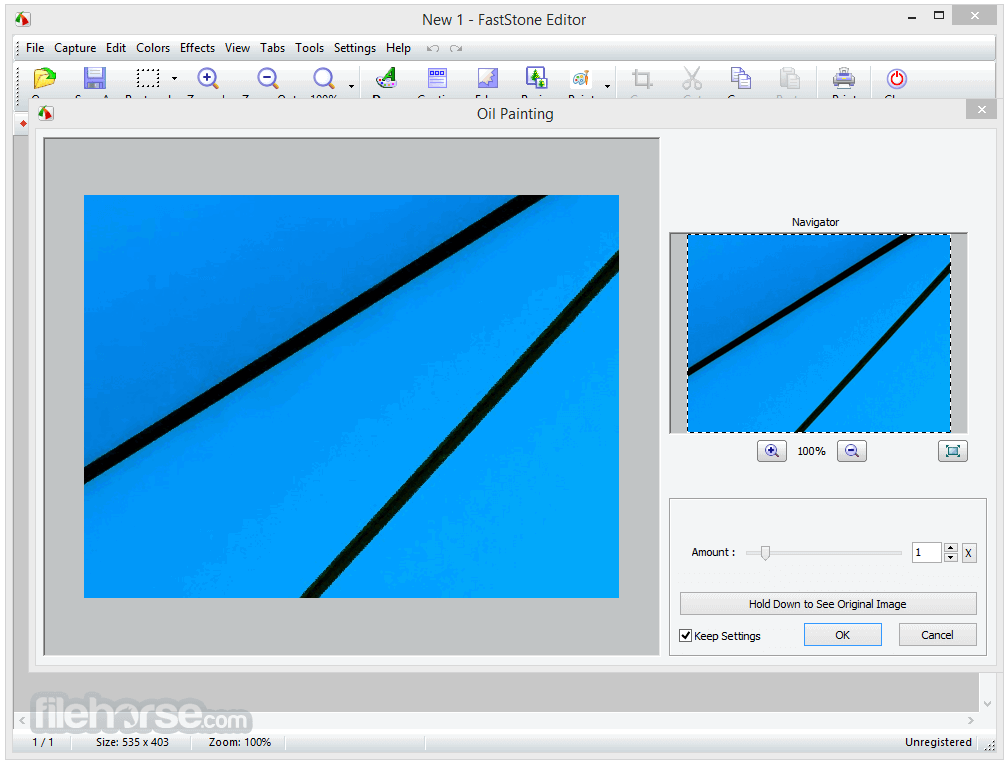Click the Open folder toolbar icon
The height and width of the screenshot is (764, 1008).
pos(45,79)
